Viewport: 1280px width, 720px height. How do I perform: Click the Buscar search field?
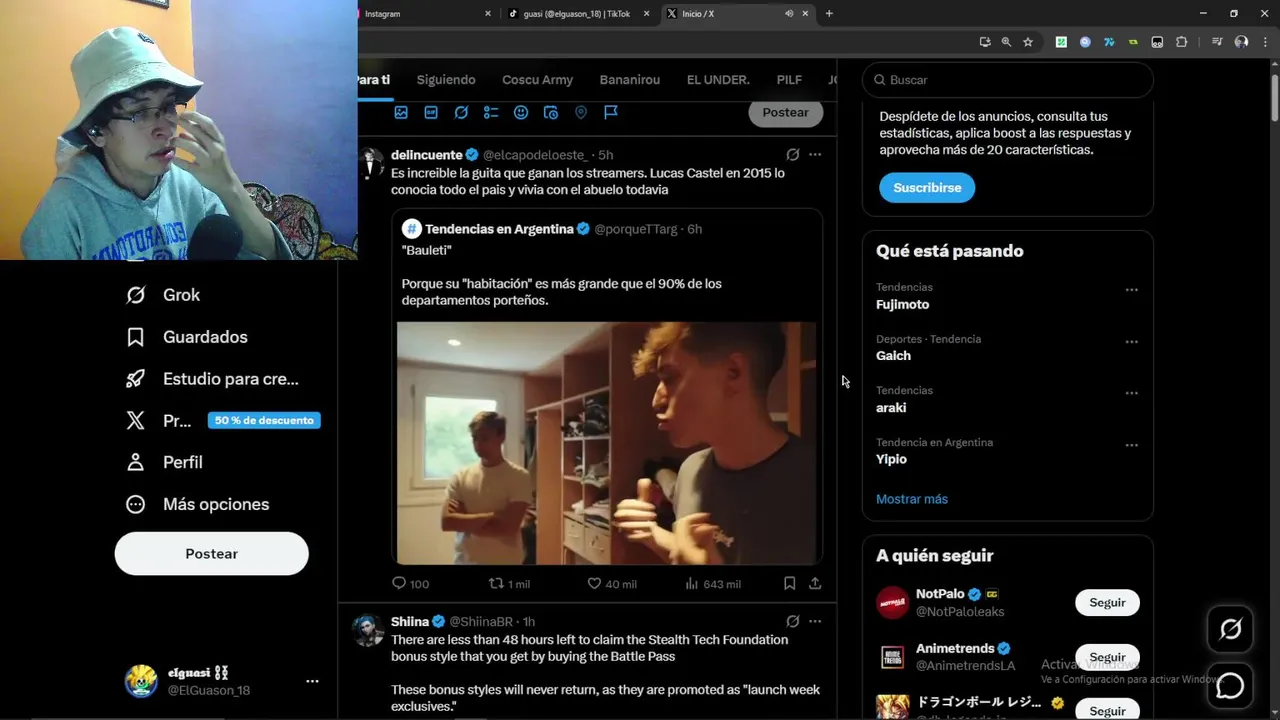1008,80
